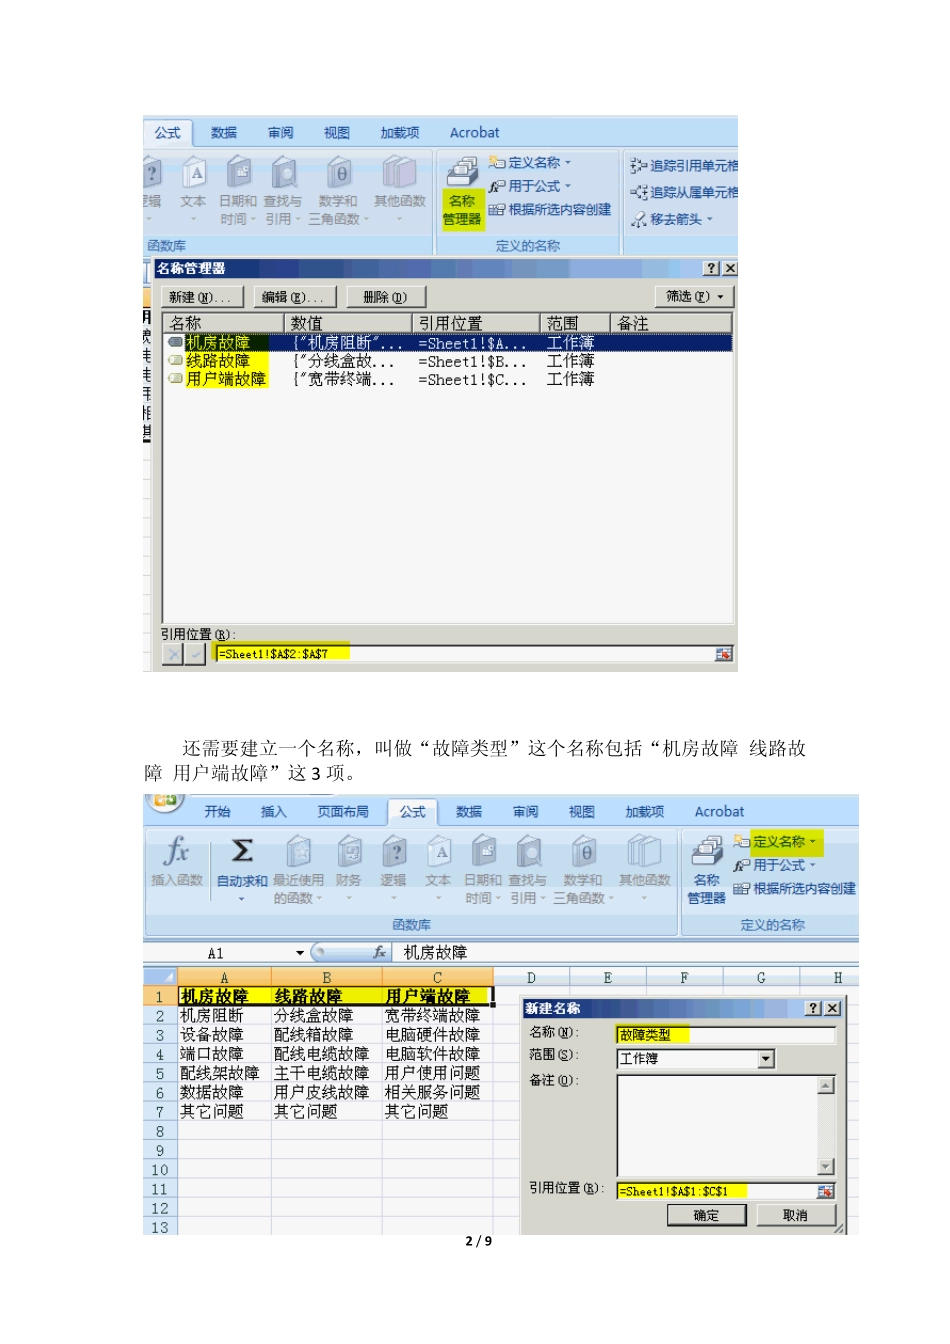Click the 追踪从属单元格 icon

[x=639, y=192]
